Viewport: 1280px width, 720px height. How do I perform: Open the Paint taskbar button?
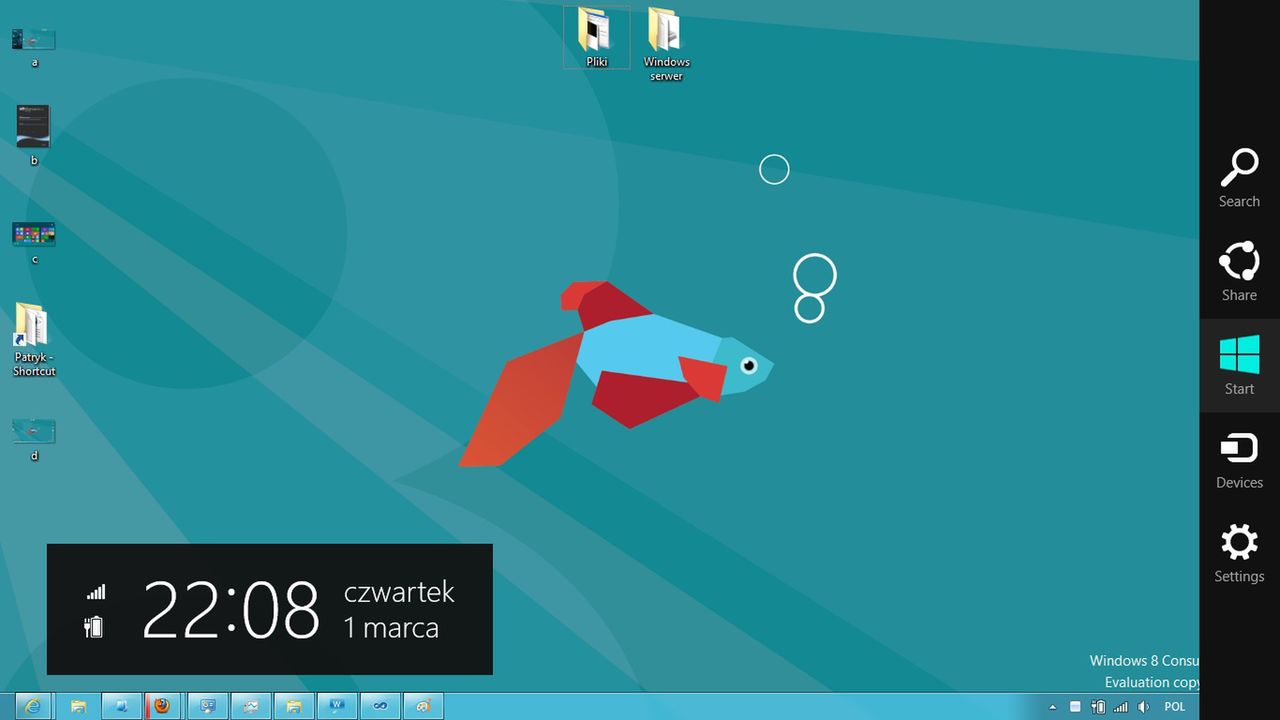click(423, 706)
